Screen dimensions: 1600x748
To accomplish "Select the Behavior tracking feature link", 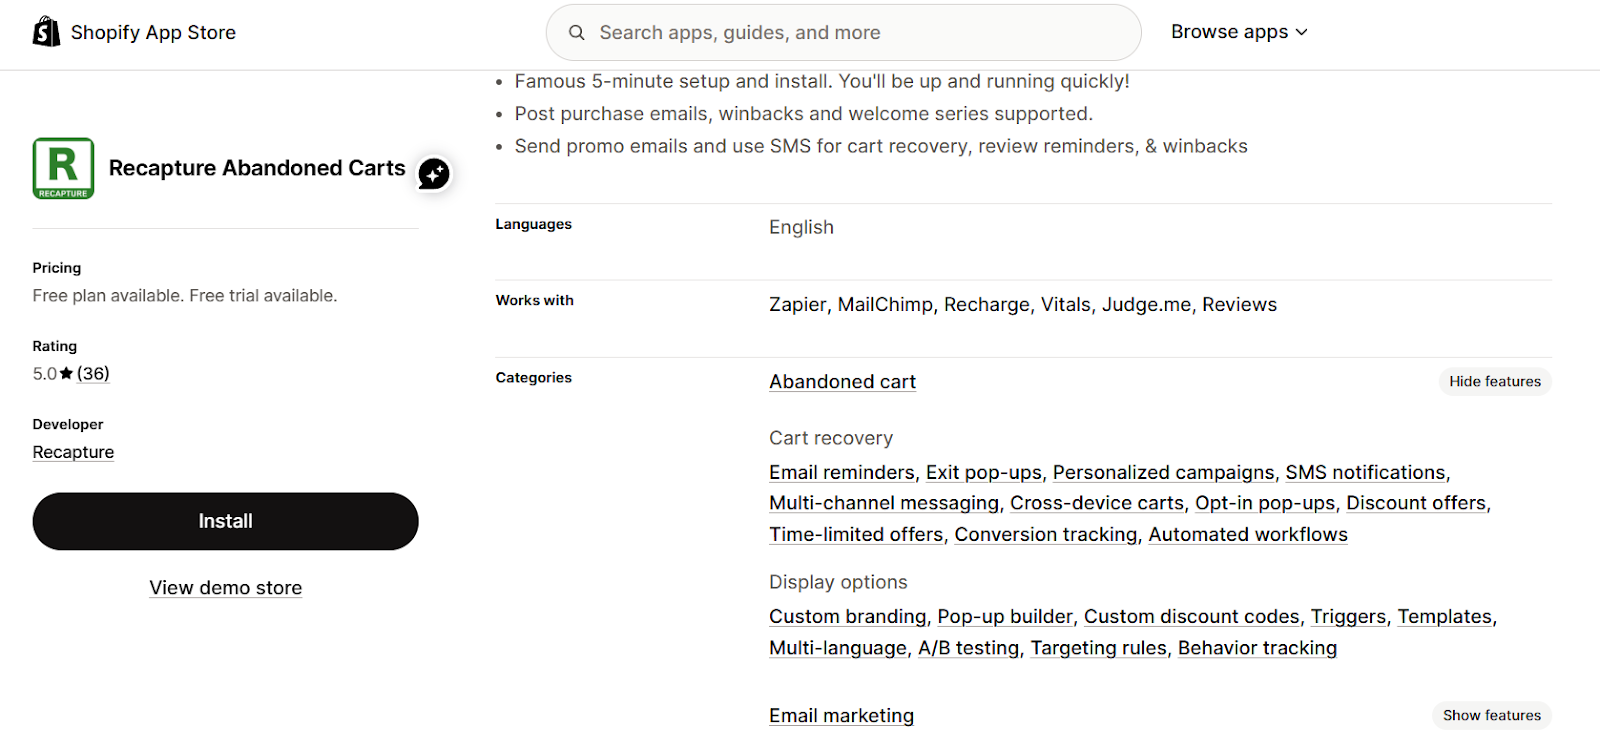I will tap(1257, 648).
